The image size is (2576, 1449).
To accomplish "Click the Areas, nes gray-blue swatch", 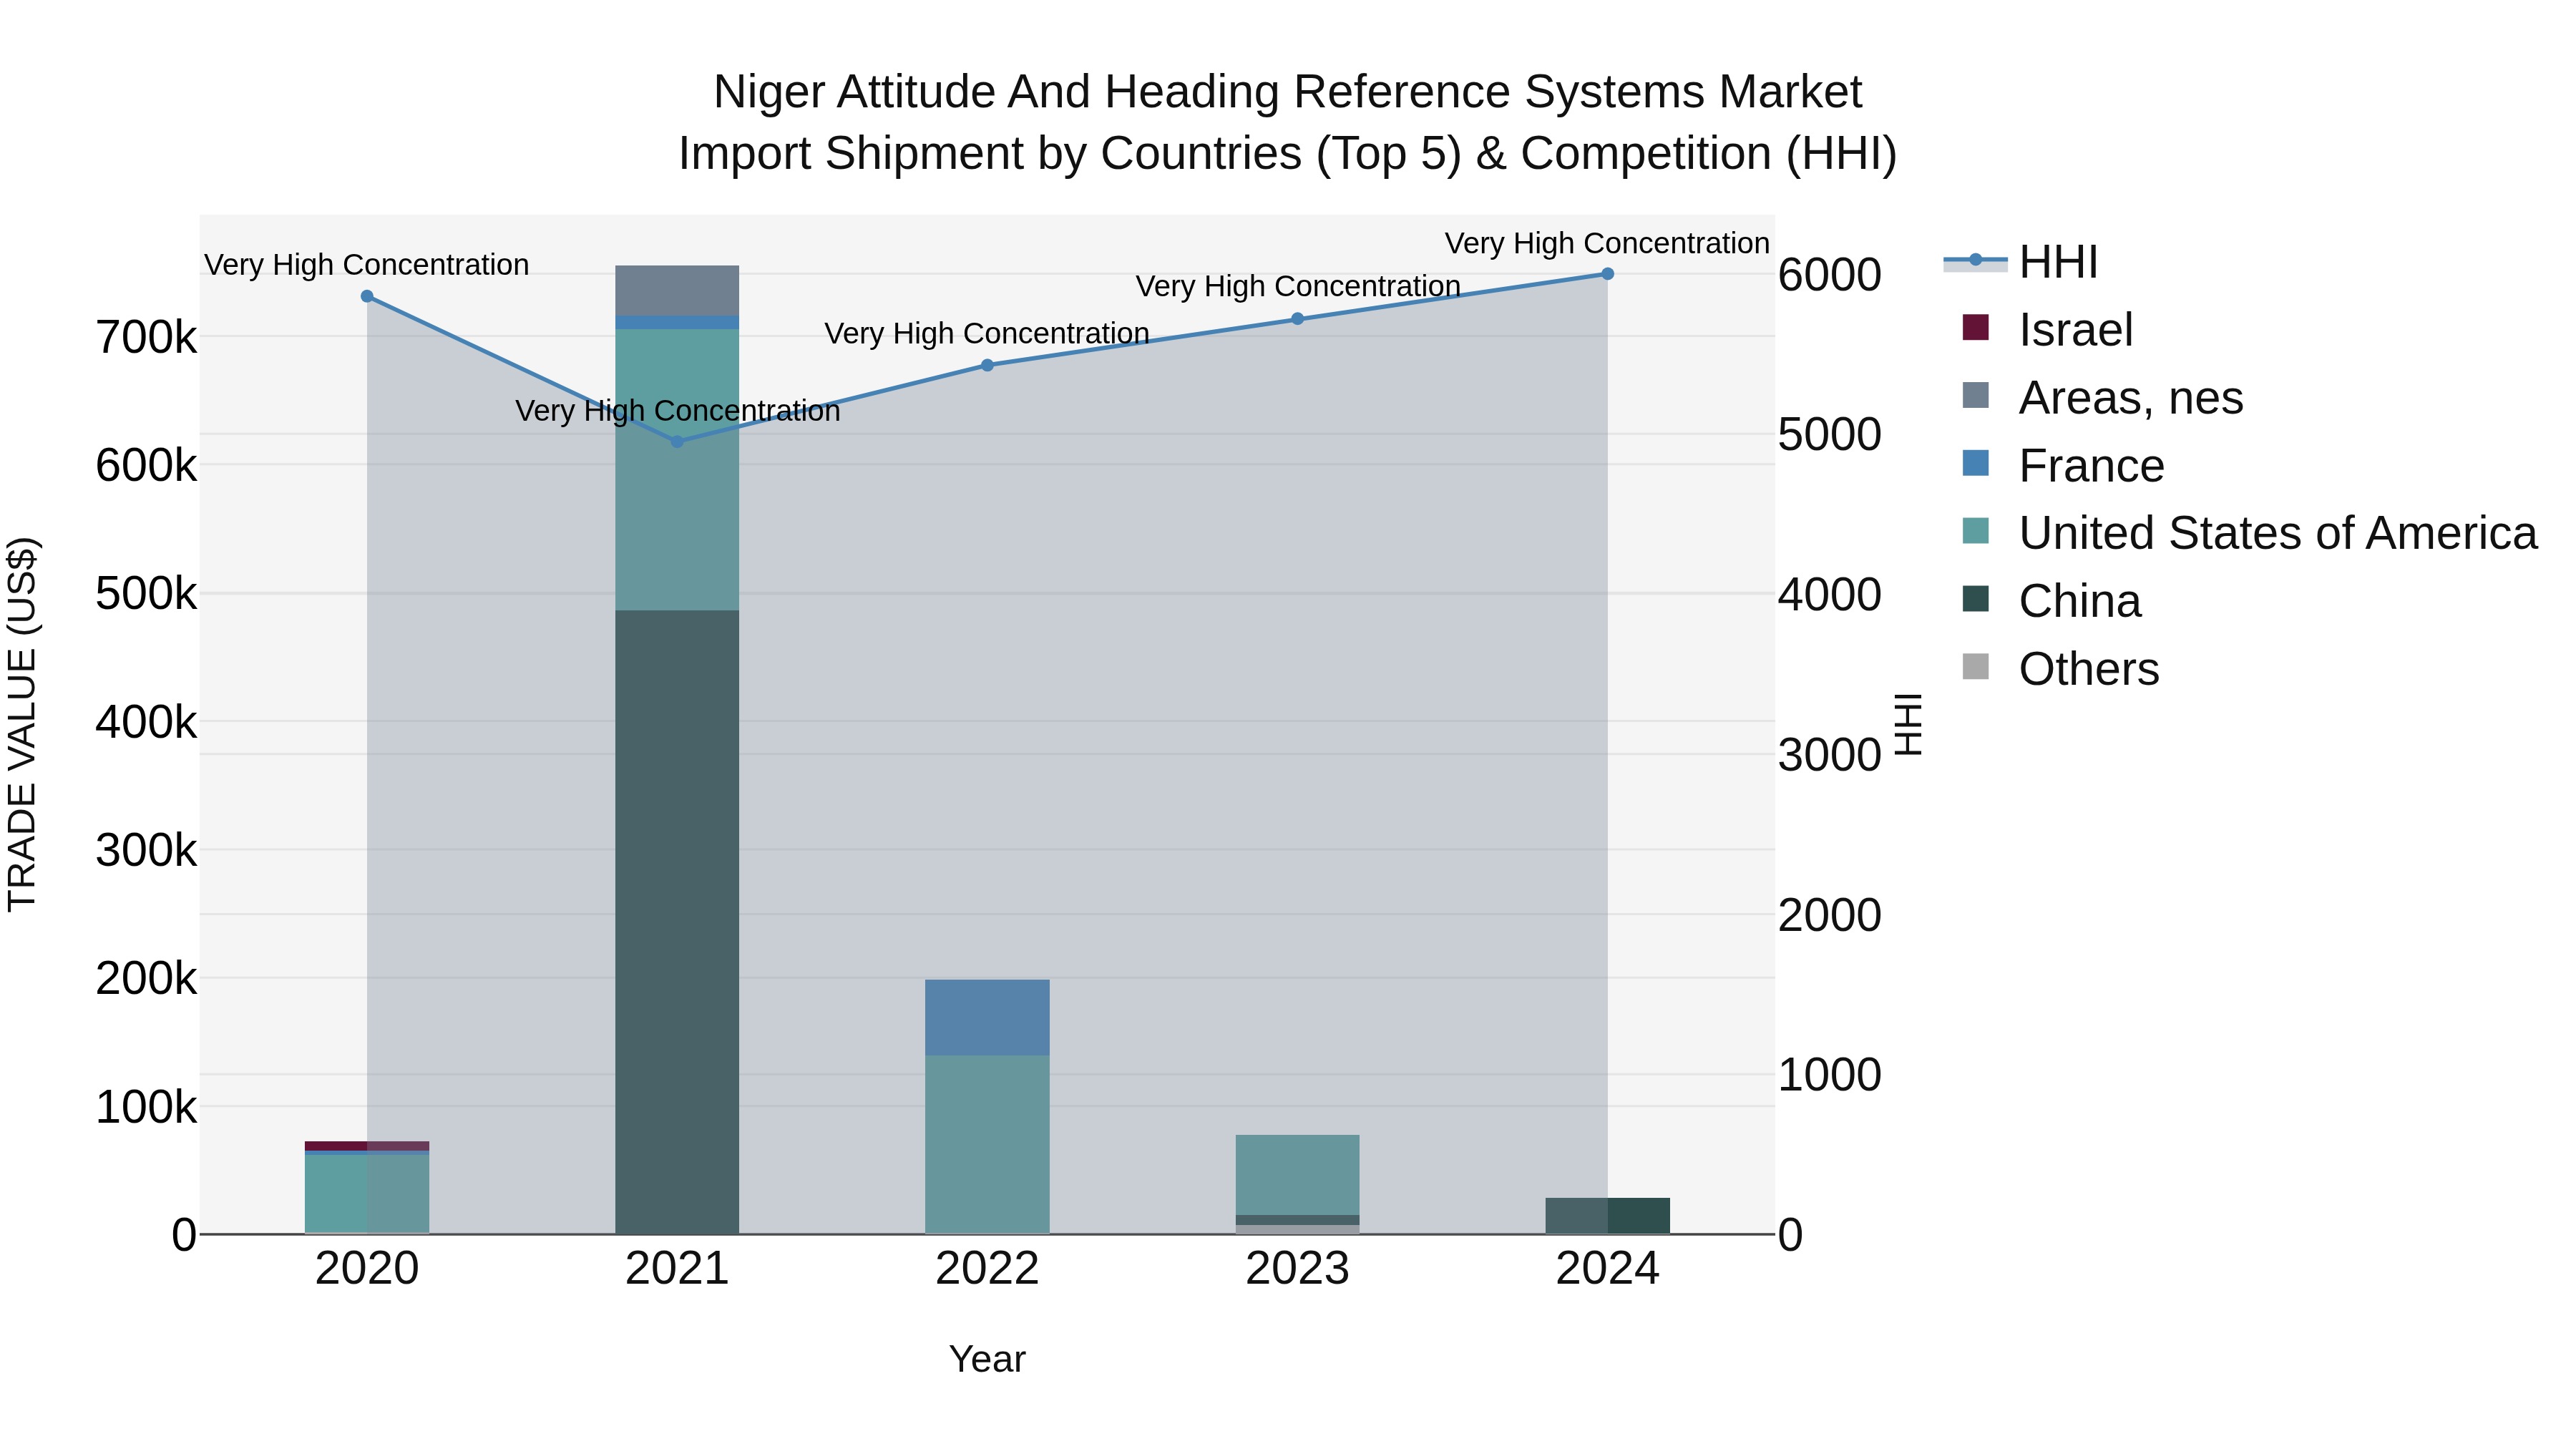I will pyautogui.click(x=1976, y=395).
